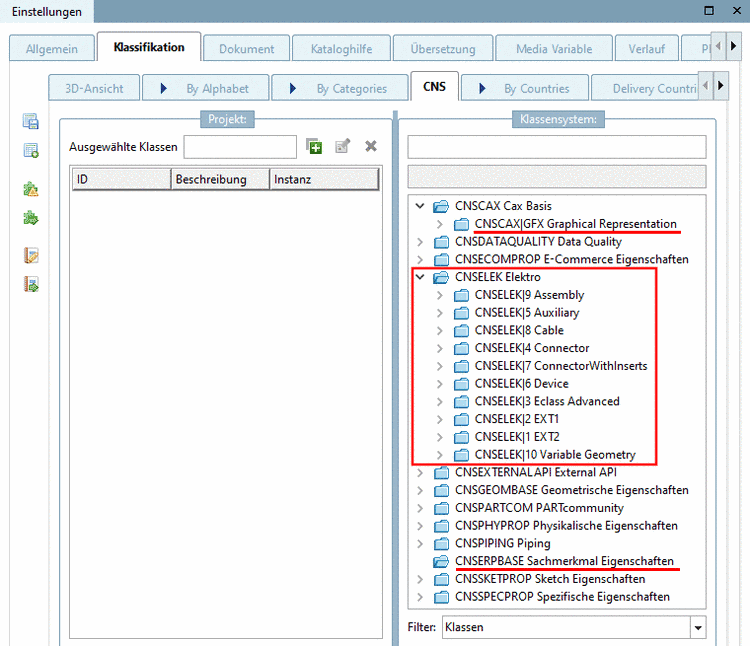Expand CNSCAX|GFX Graphical Representation node
Screen dimensions: 750x646
440,224
